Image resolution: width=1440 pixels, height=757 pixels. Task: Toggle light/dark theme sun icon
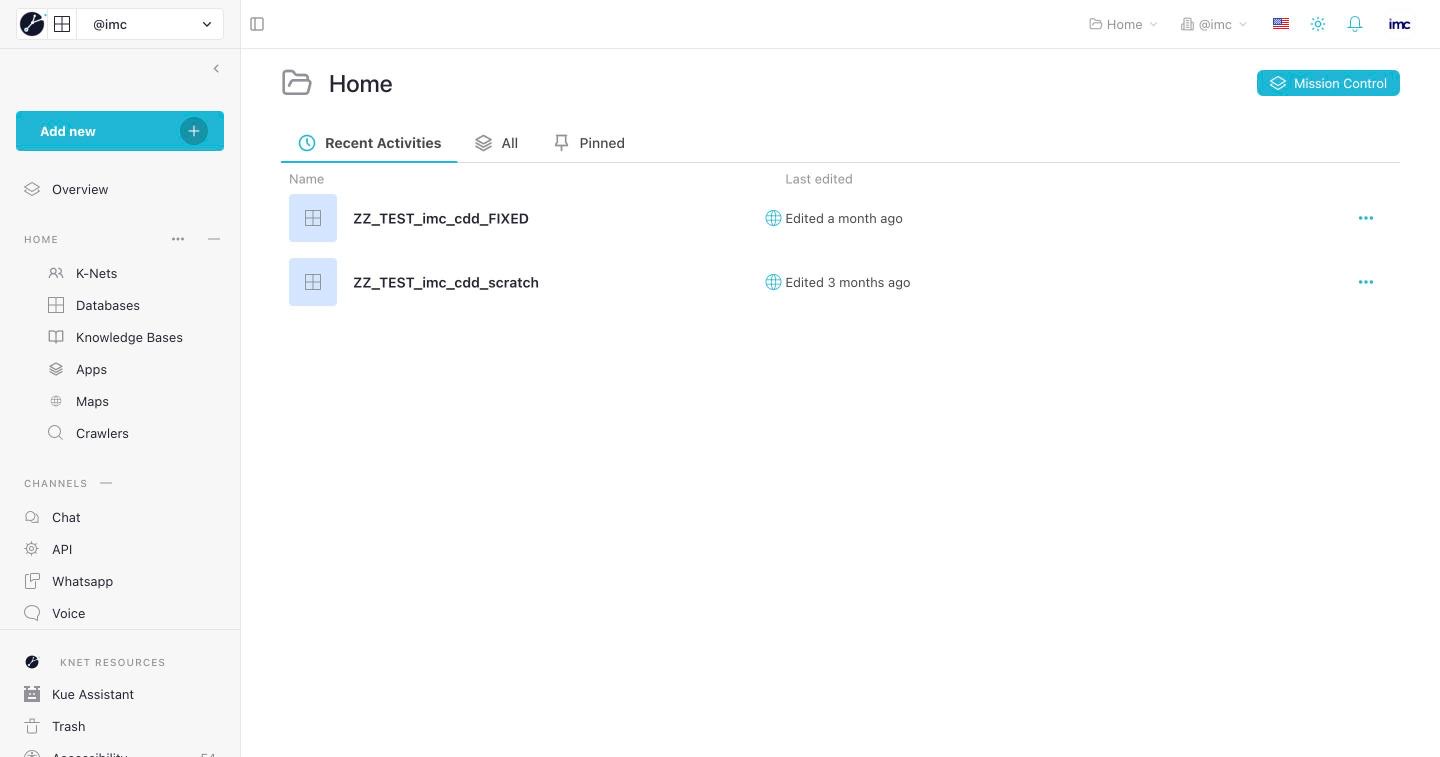[x=1318, y=24]
